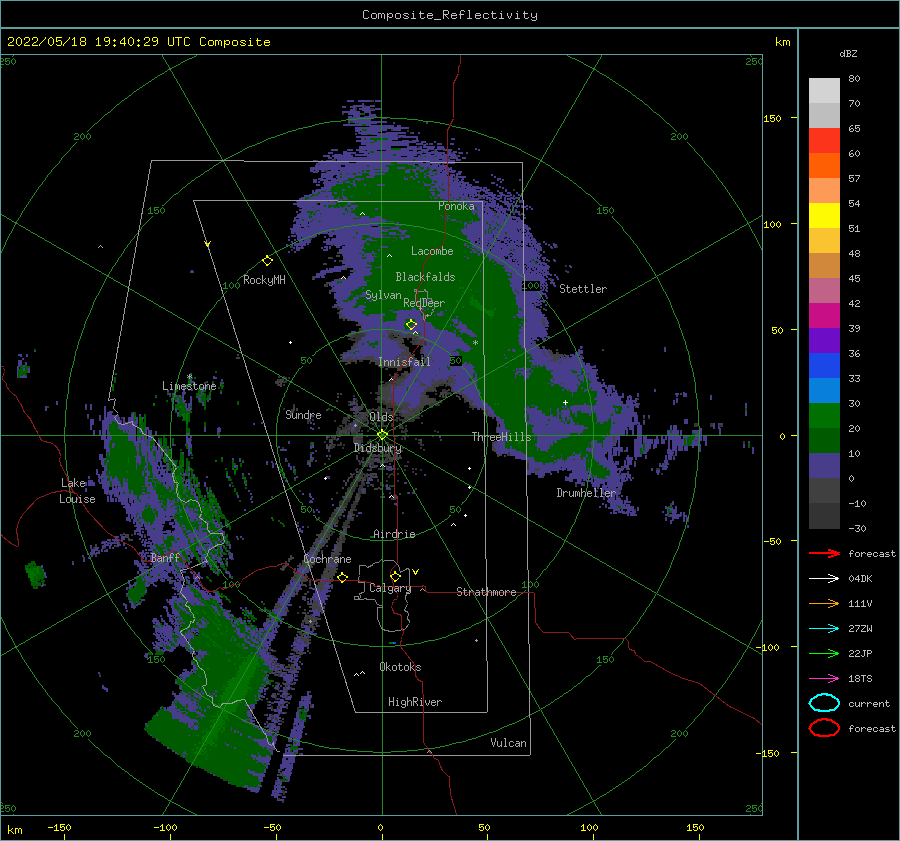Click the Lake Louise label

[x=77, y=491]
